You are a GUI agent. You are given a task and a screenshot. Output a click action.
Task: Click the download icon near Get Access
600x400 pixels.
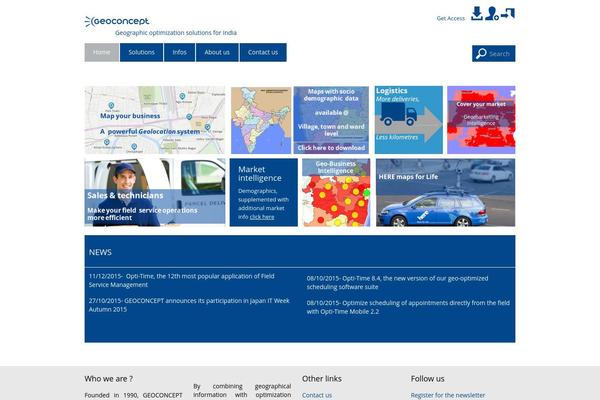click(476, 13)
